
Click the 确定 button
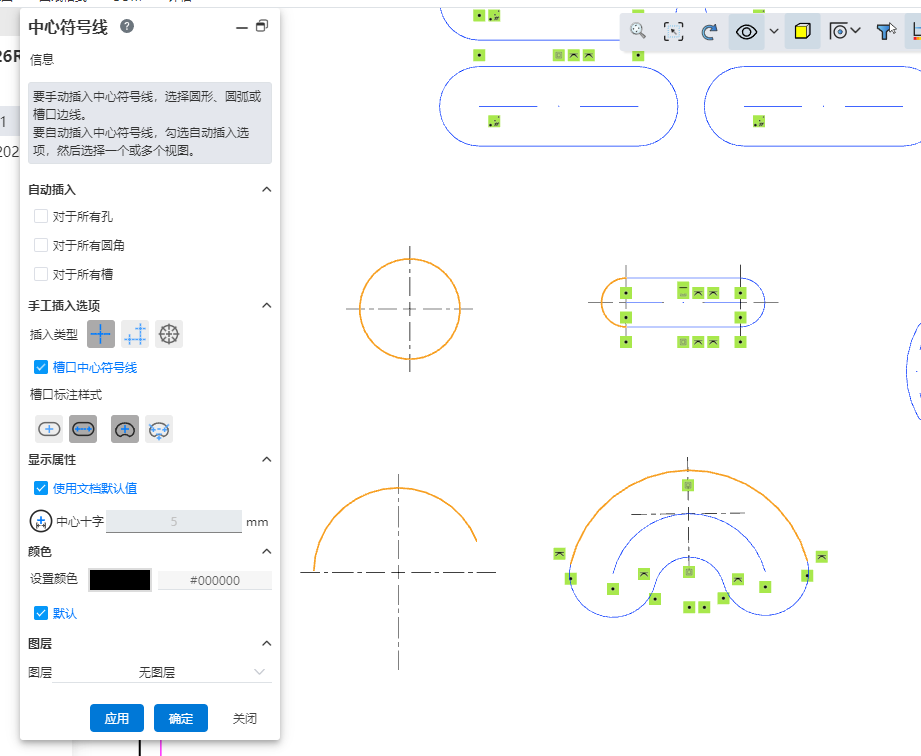click(181, 718)
